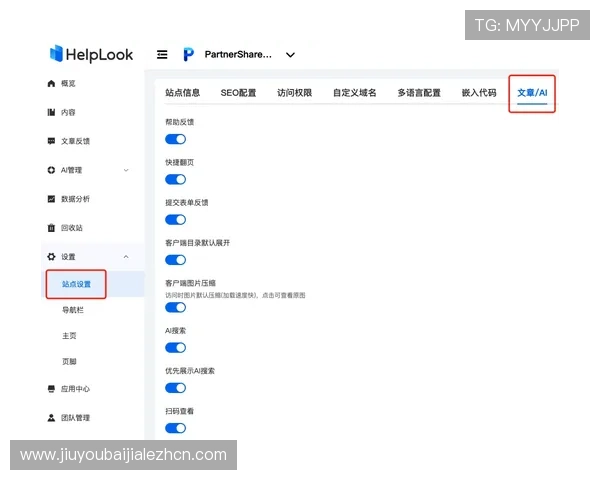Switch to the 自定义域名 tab

click(x=355, y=93)
